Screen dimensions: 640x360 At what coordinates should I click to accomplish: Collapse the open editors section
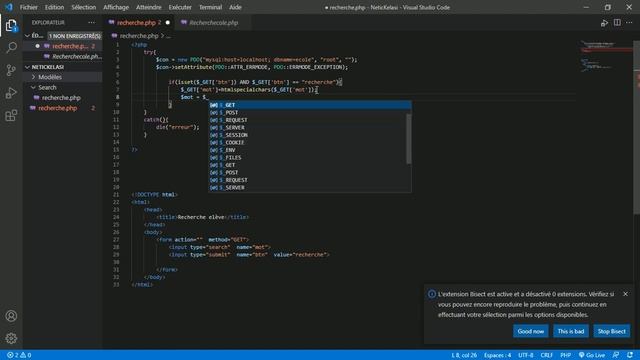pos(27,36)
